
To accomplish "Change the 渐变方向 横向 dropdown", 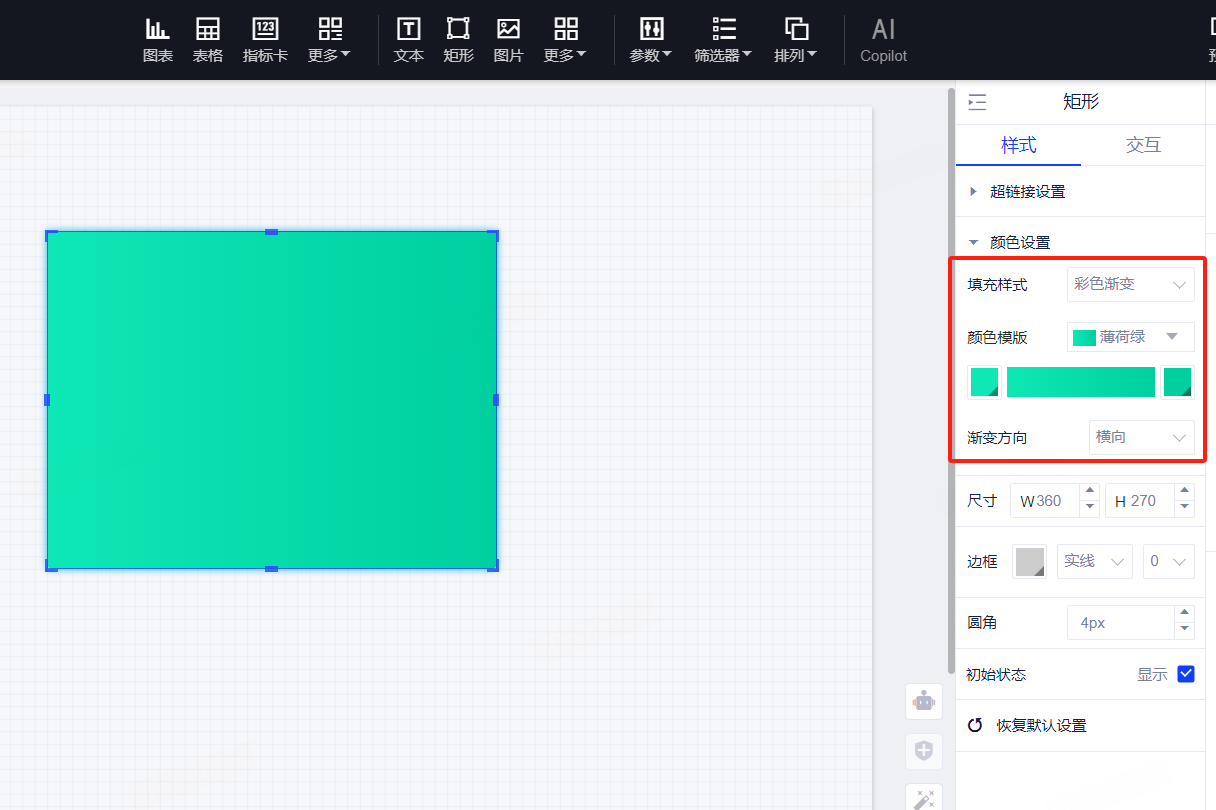I will (1141, 437).
